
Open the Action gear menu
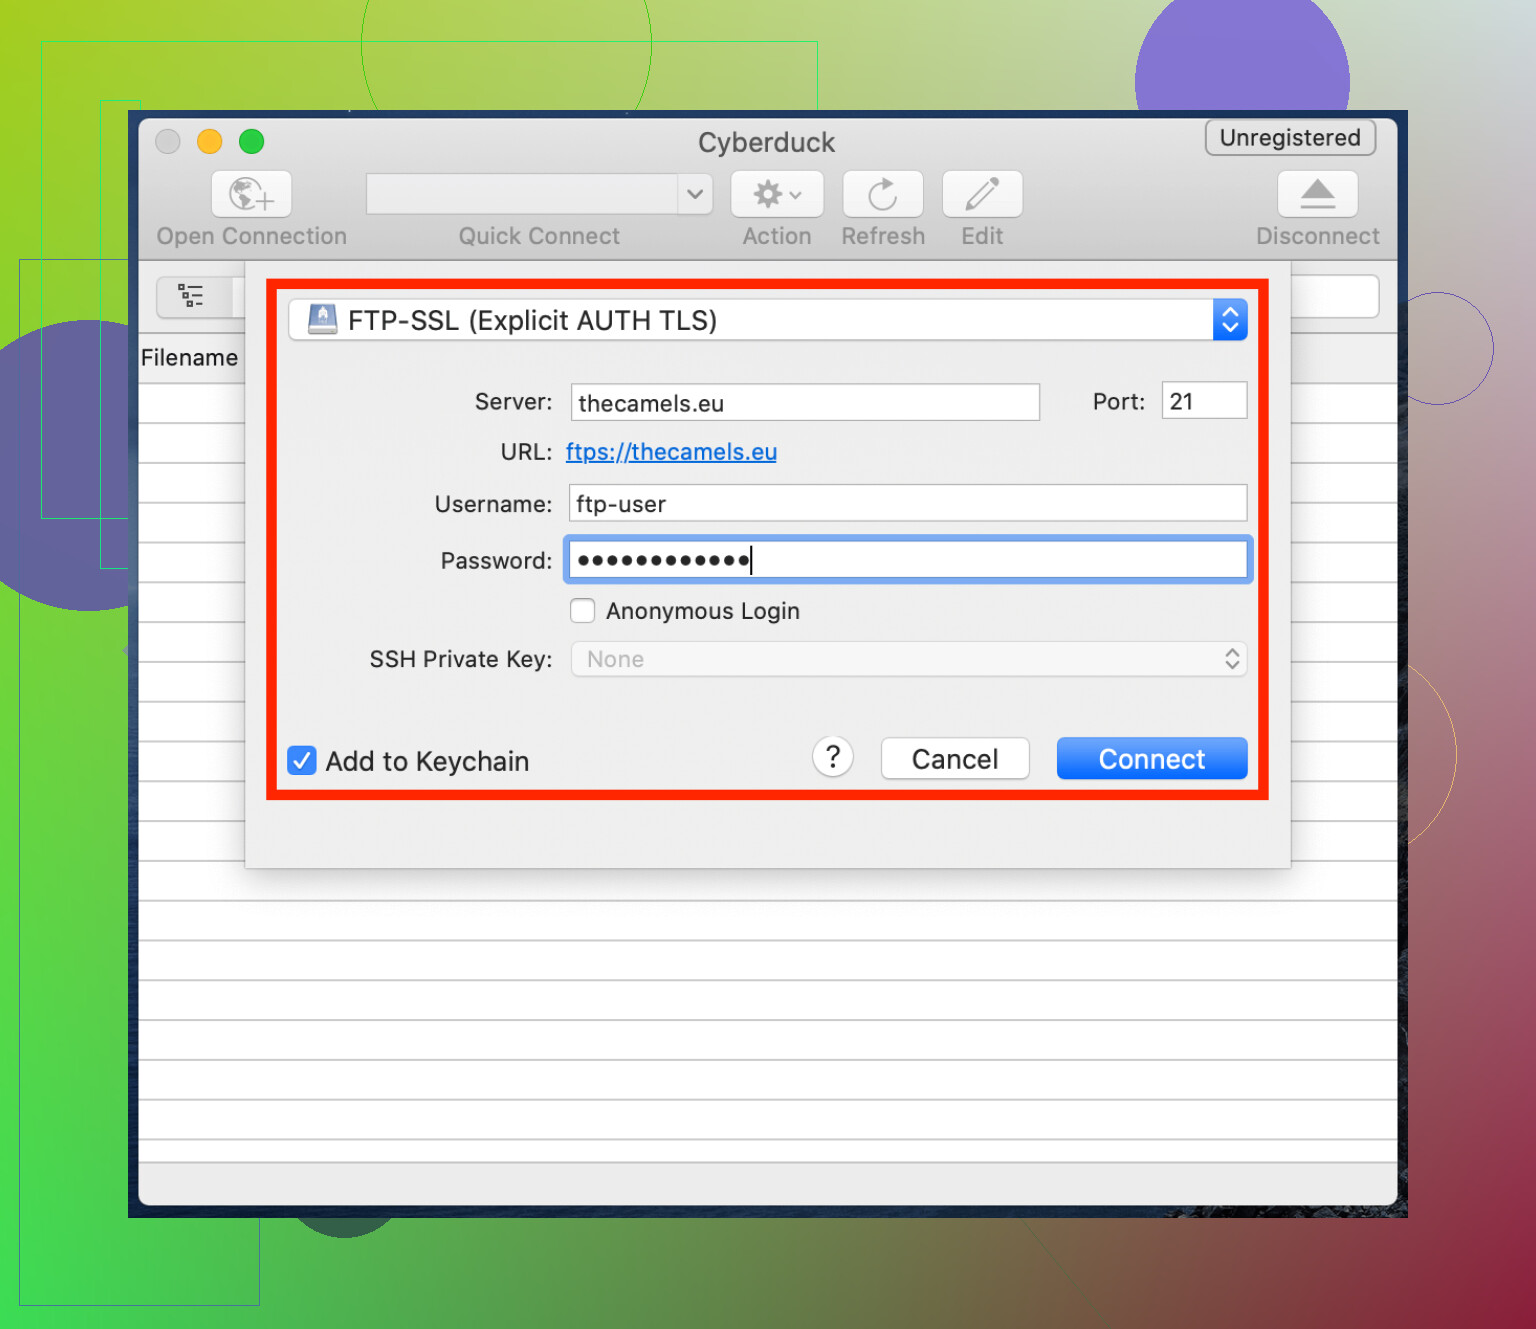click(x=777, y=194)
